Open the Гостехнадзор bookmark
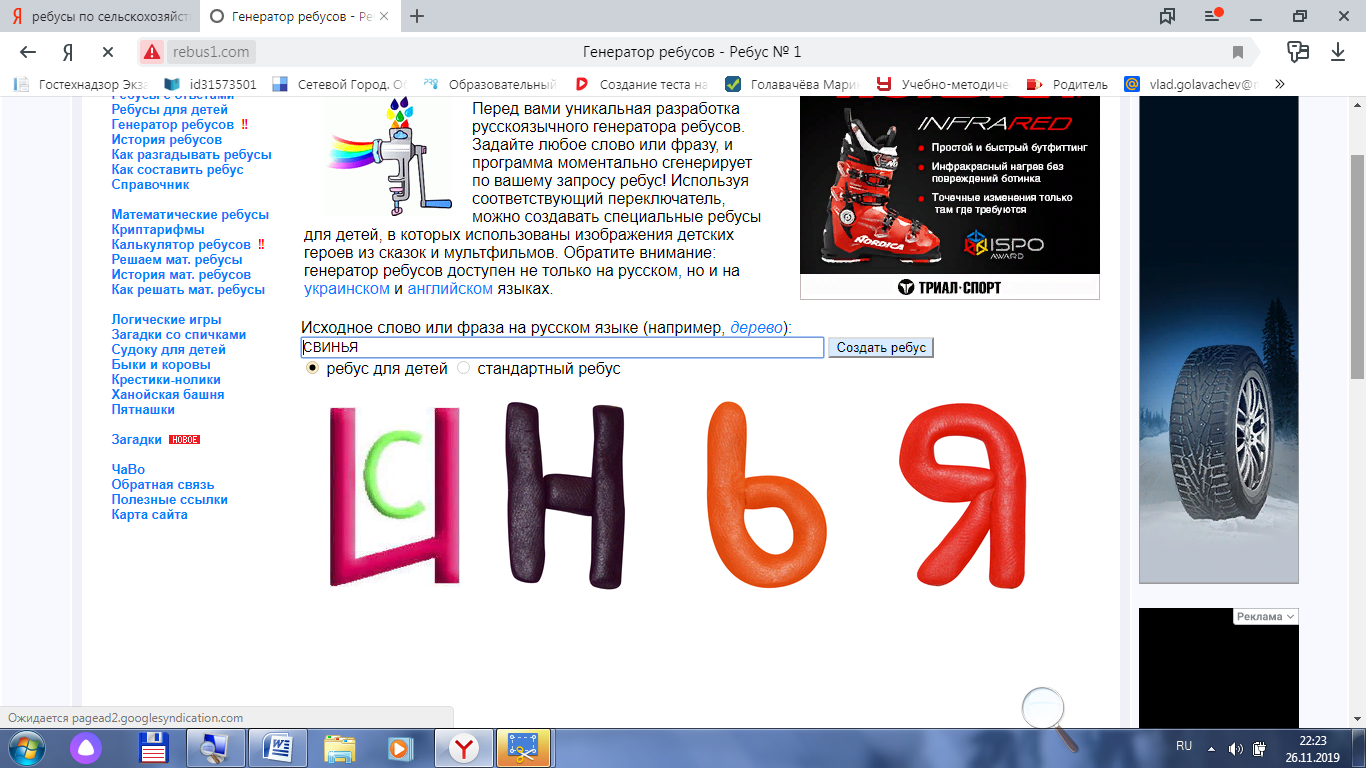 82,84
